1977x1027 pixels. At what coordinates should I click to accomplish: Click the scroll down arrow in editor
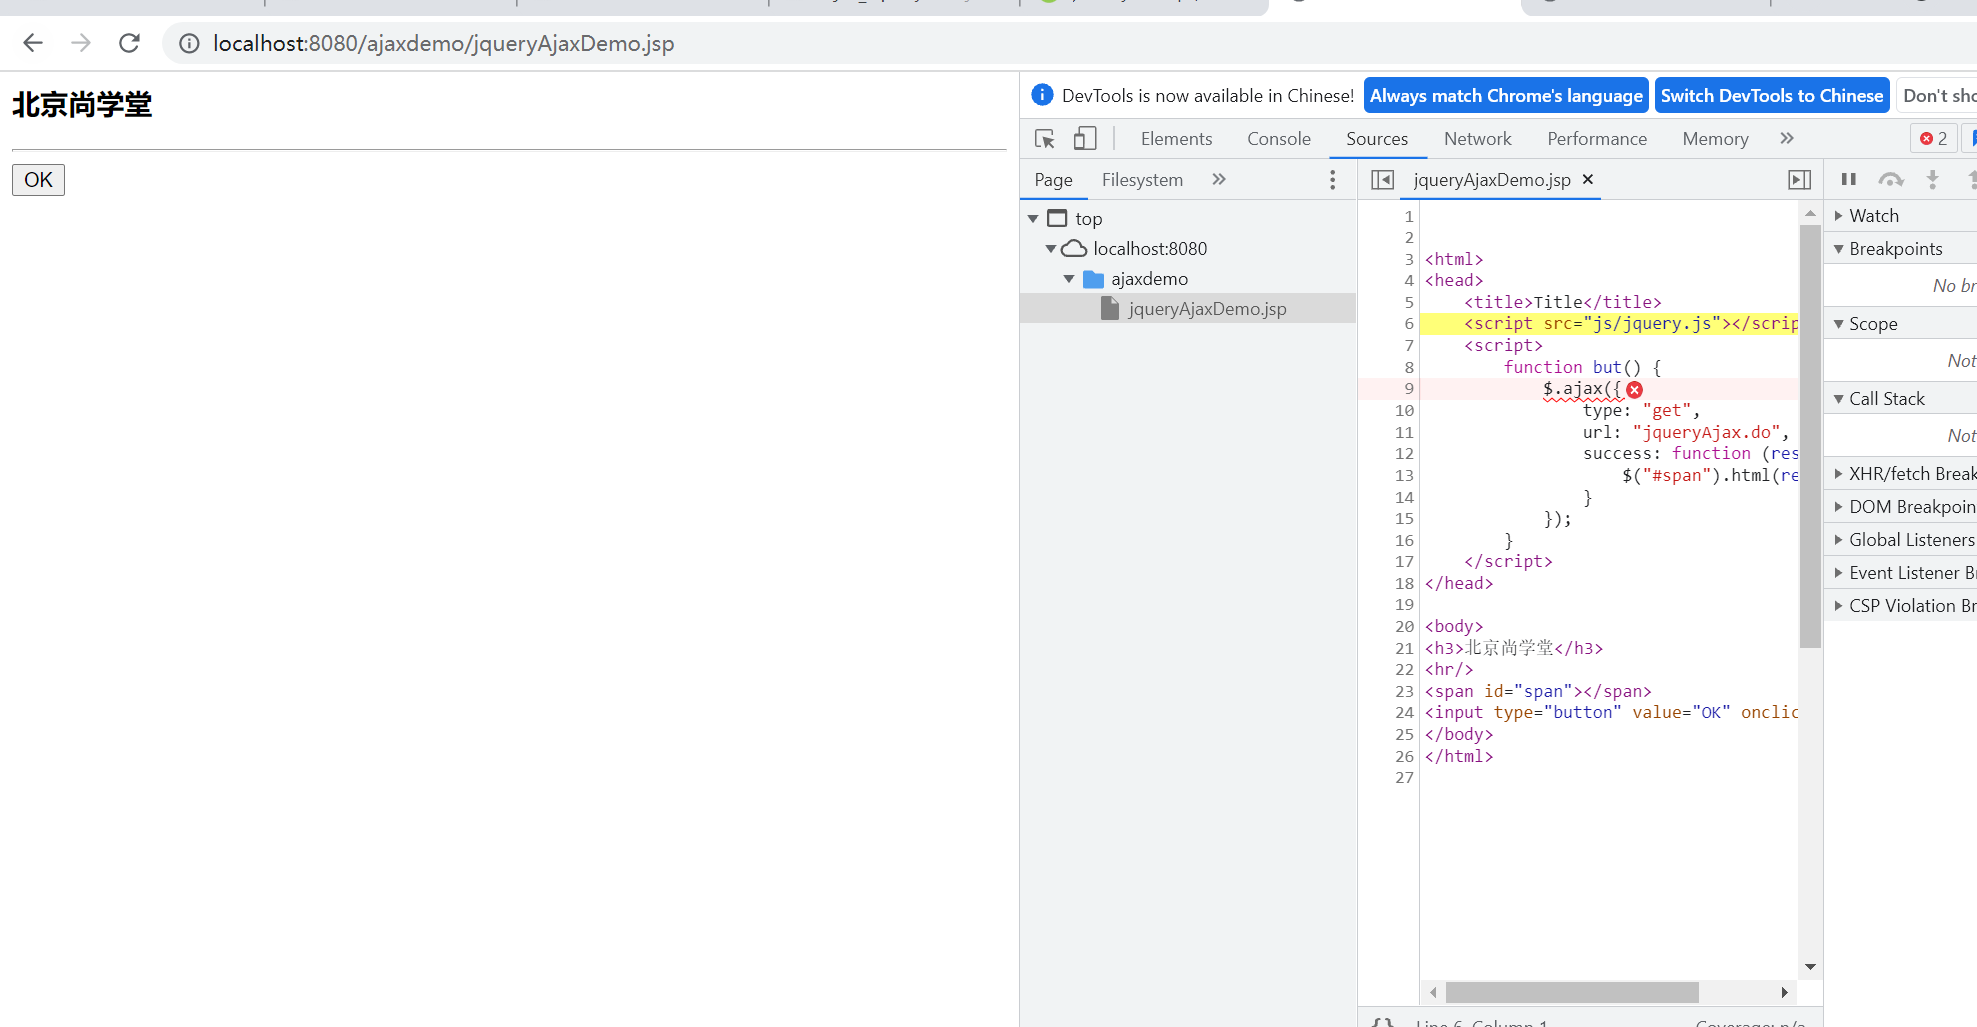1810,967
